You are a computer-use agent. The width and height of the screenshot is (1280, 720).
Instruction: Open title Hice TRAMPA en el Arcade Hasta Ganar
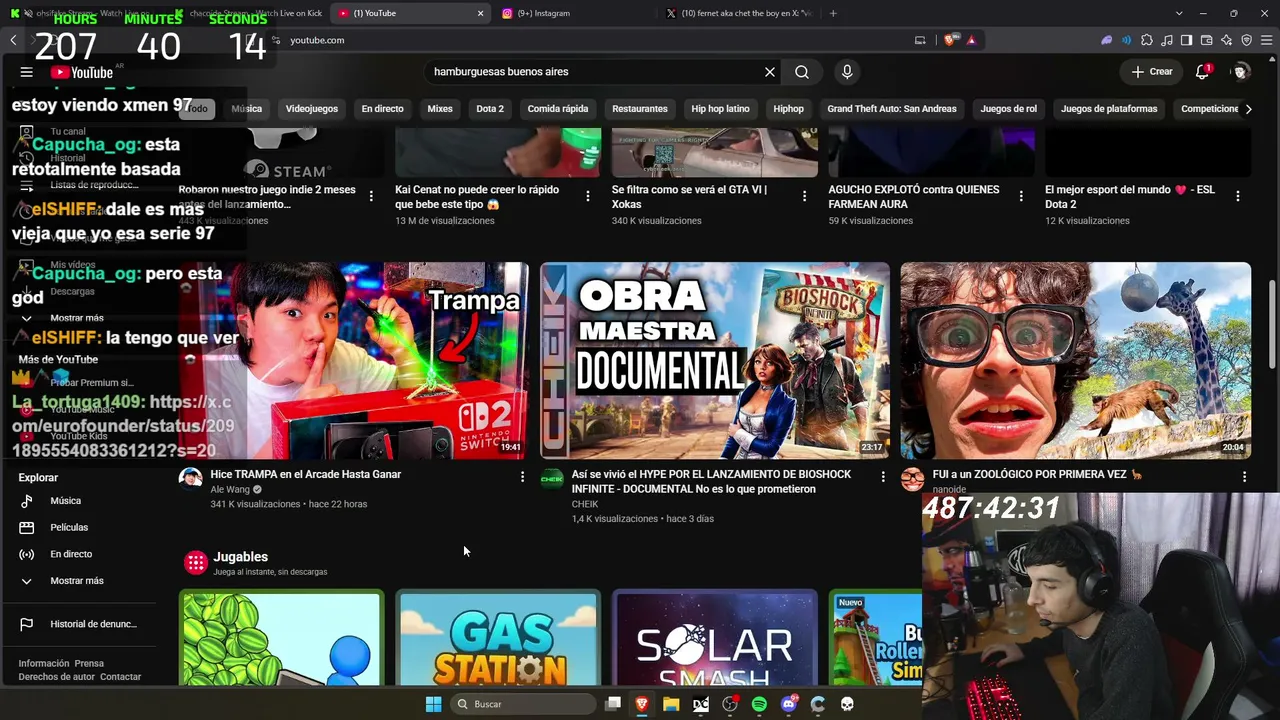click(306, 474)
